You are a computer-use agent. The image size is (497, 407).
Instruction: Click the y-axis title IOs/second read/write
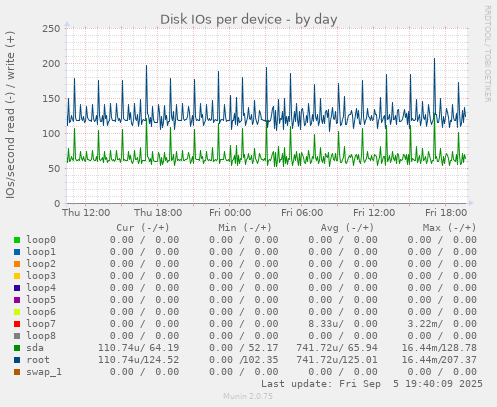coord(10,115)
